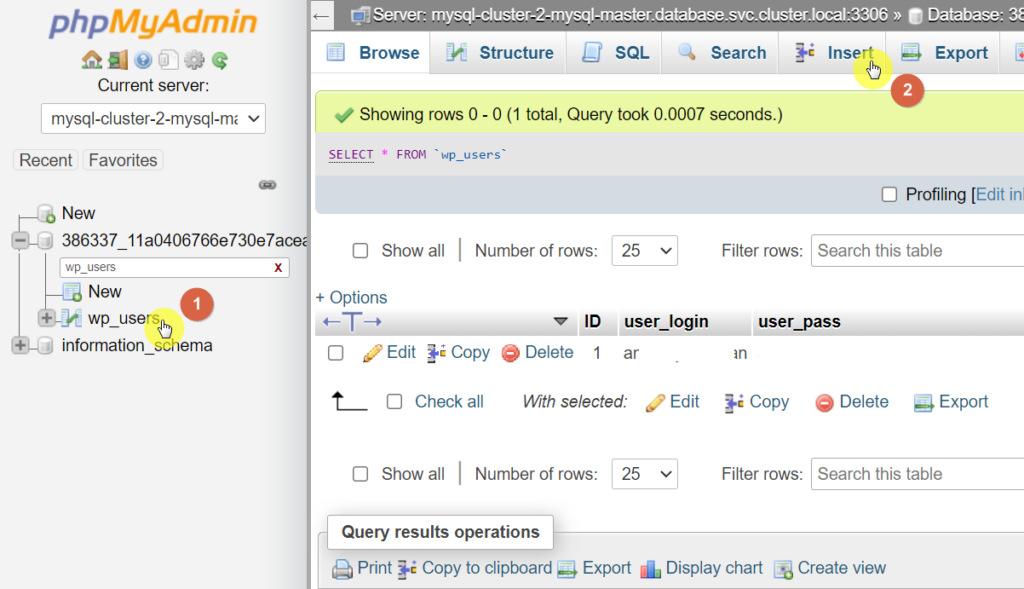1024x589 pixels.
Task: Expand the wp_users table node
Action: 46,318
